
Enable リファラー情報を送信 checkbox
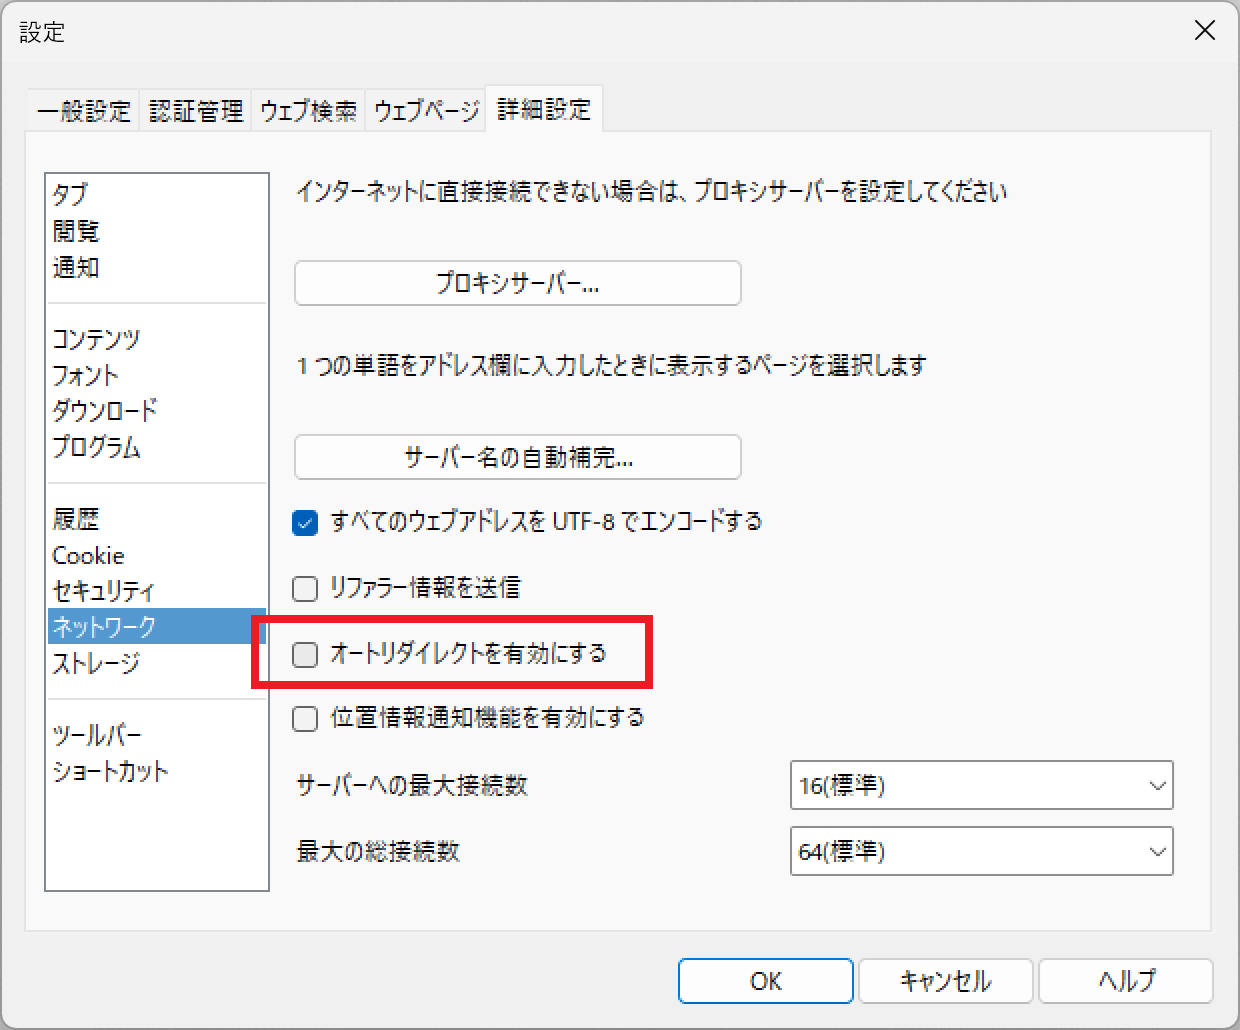[x=305, y=588]
